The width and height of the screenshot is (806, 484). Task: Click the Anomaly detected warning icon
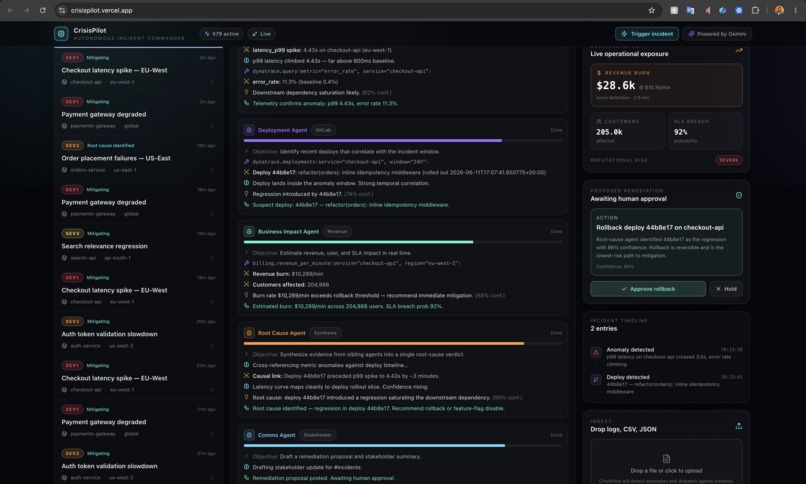pos(596,352)
